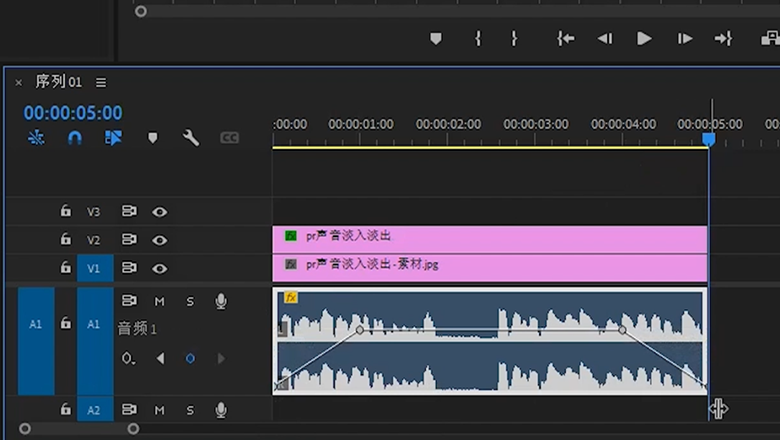Screen dimensions: 780x440
Task: Solo audio track A2
Action: pos(190,410)
